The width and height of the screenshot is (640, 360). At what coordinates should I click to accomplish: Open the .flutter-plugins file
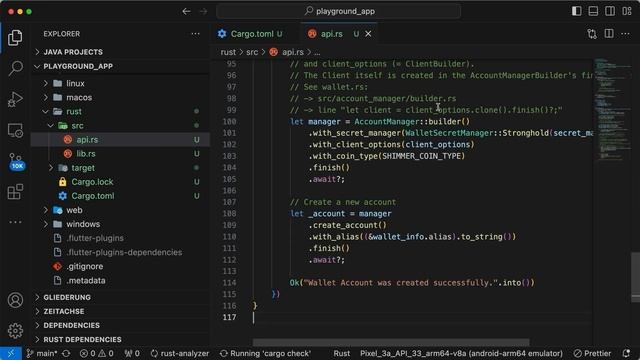click(120, 238)
